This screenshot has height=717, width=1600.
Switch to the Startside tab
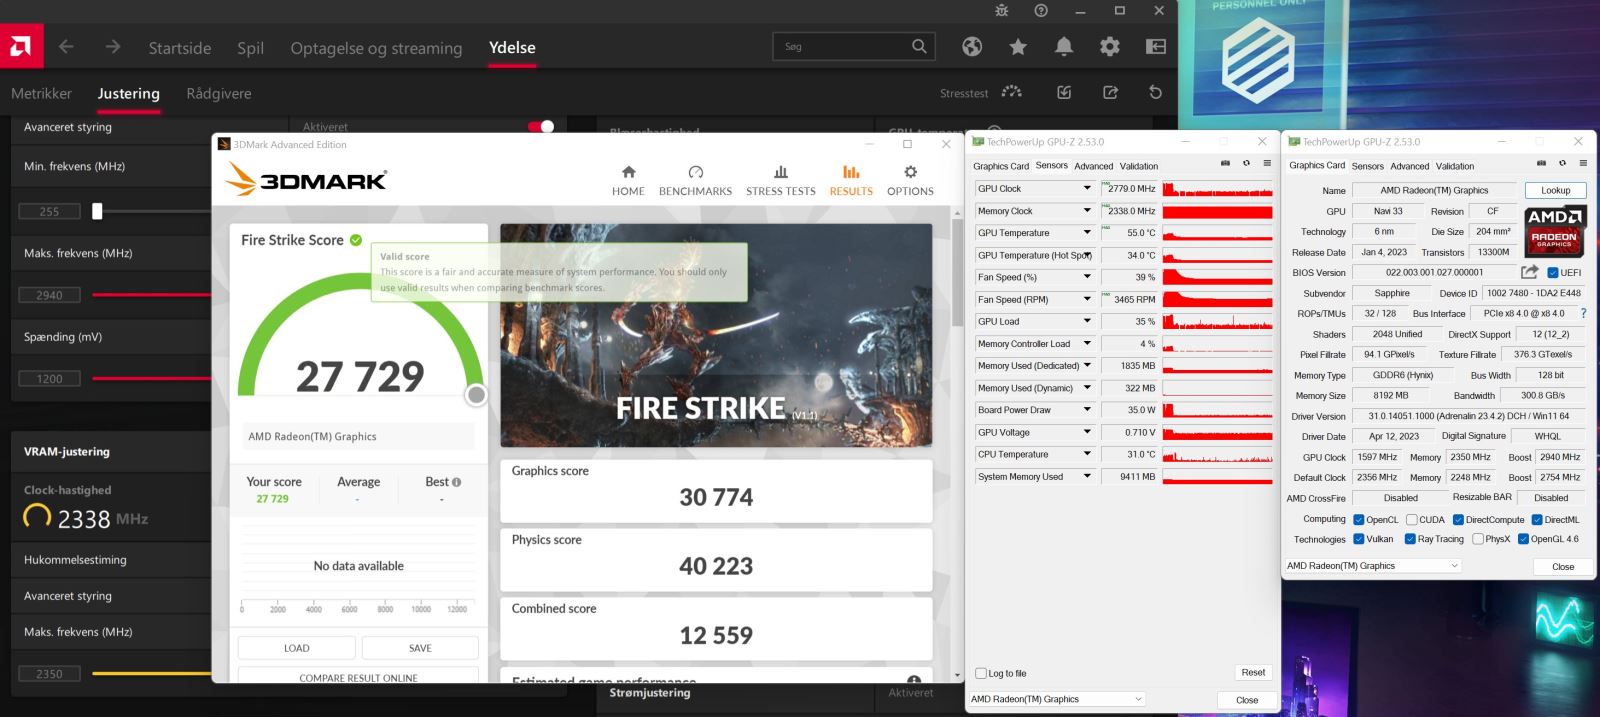[180, 48]
